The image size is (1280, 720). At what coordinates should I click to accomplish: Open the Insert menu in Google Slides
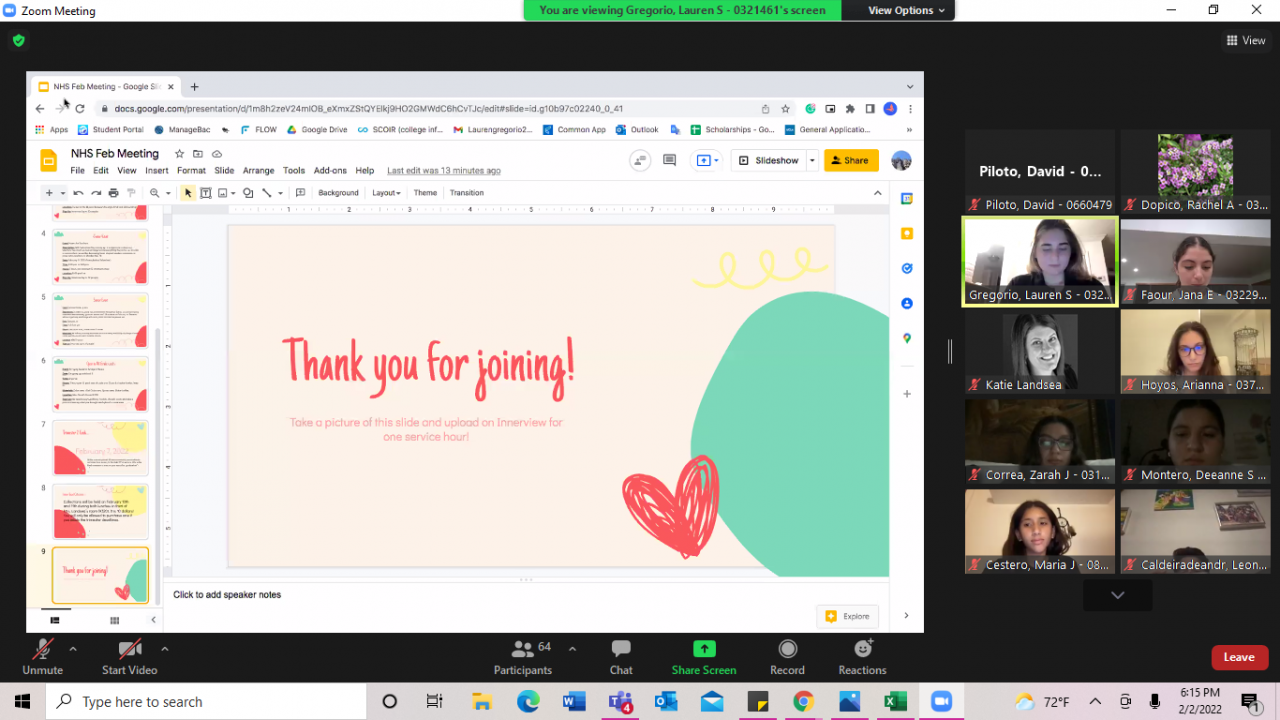(x=156, y=171)
